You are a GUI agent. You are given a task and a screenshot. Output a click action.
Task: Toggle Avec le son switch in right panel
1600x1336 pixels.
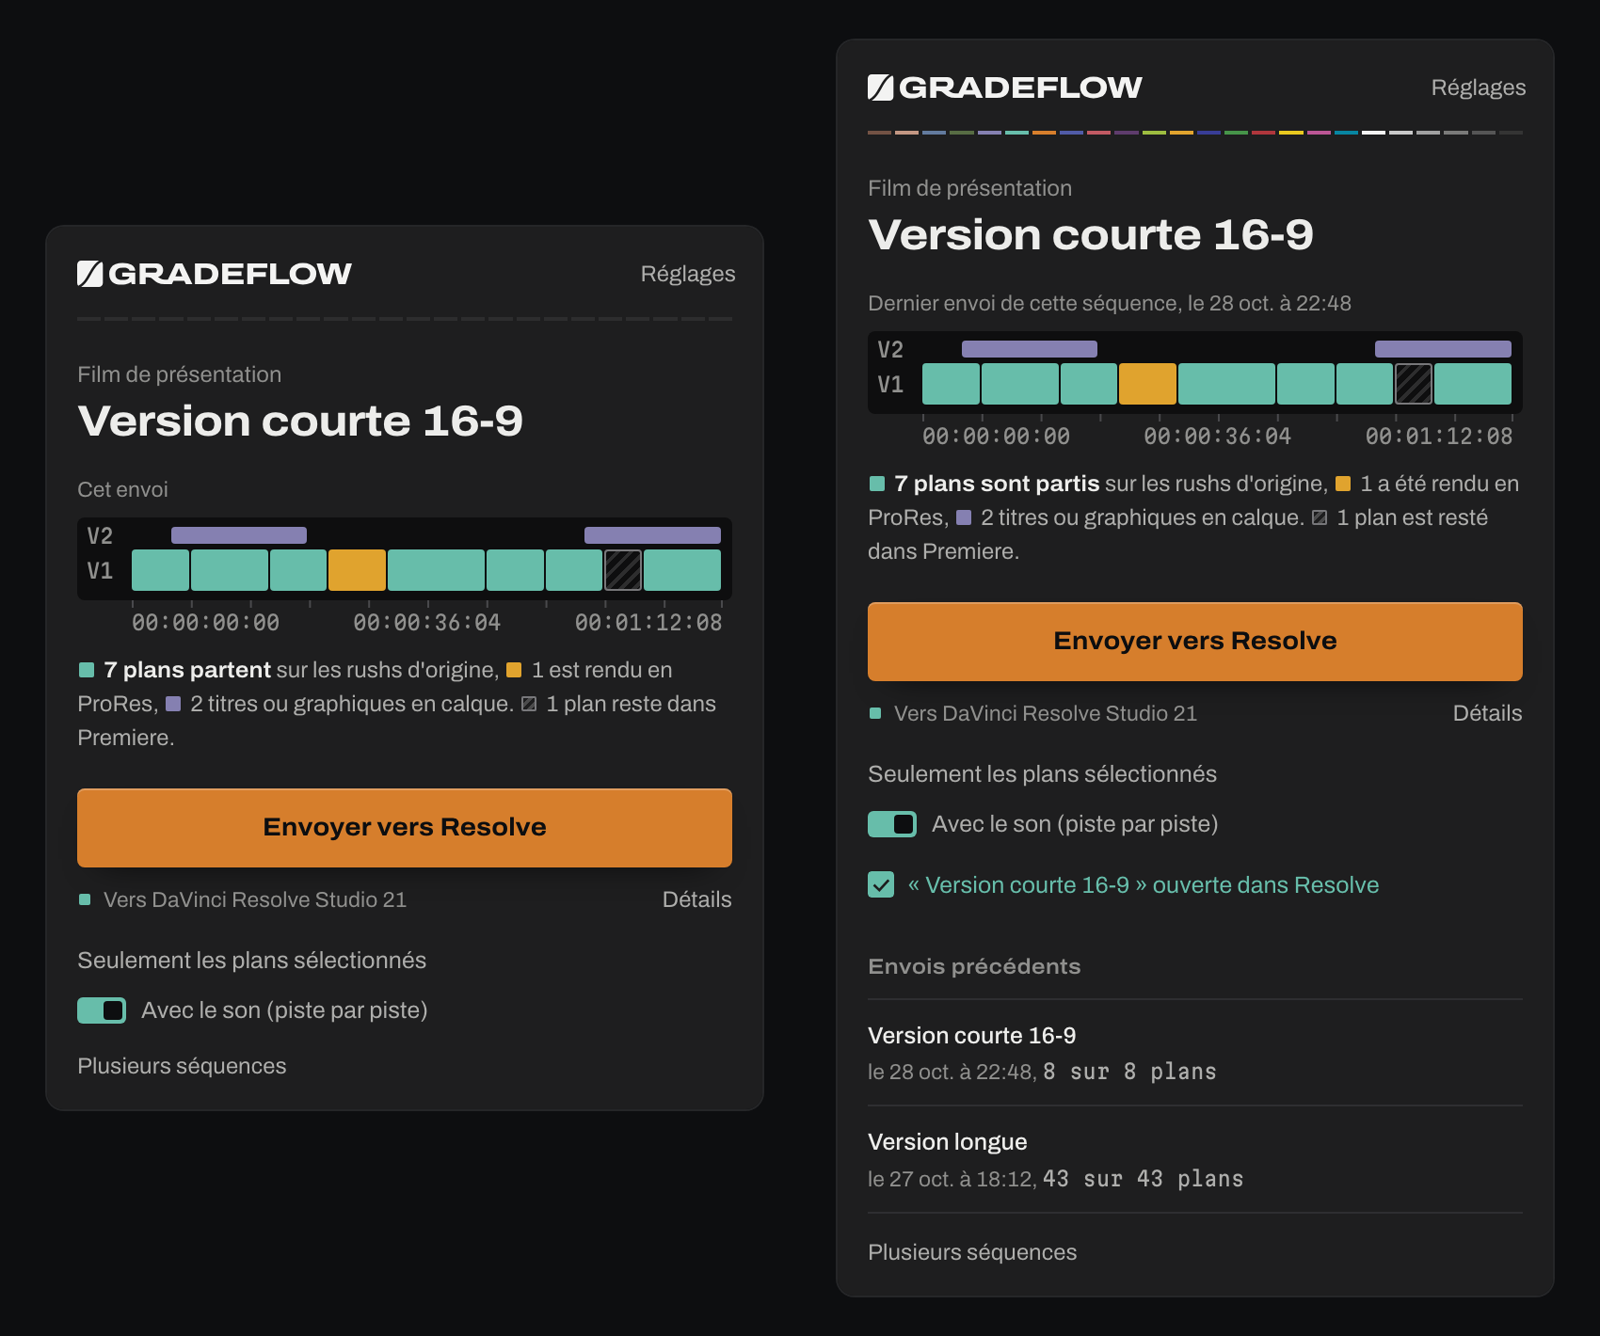pos(892,824)
